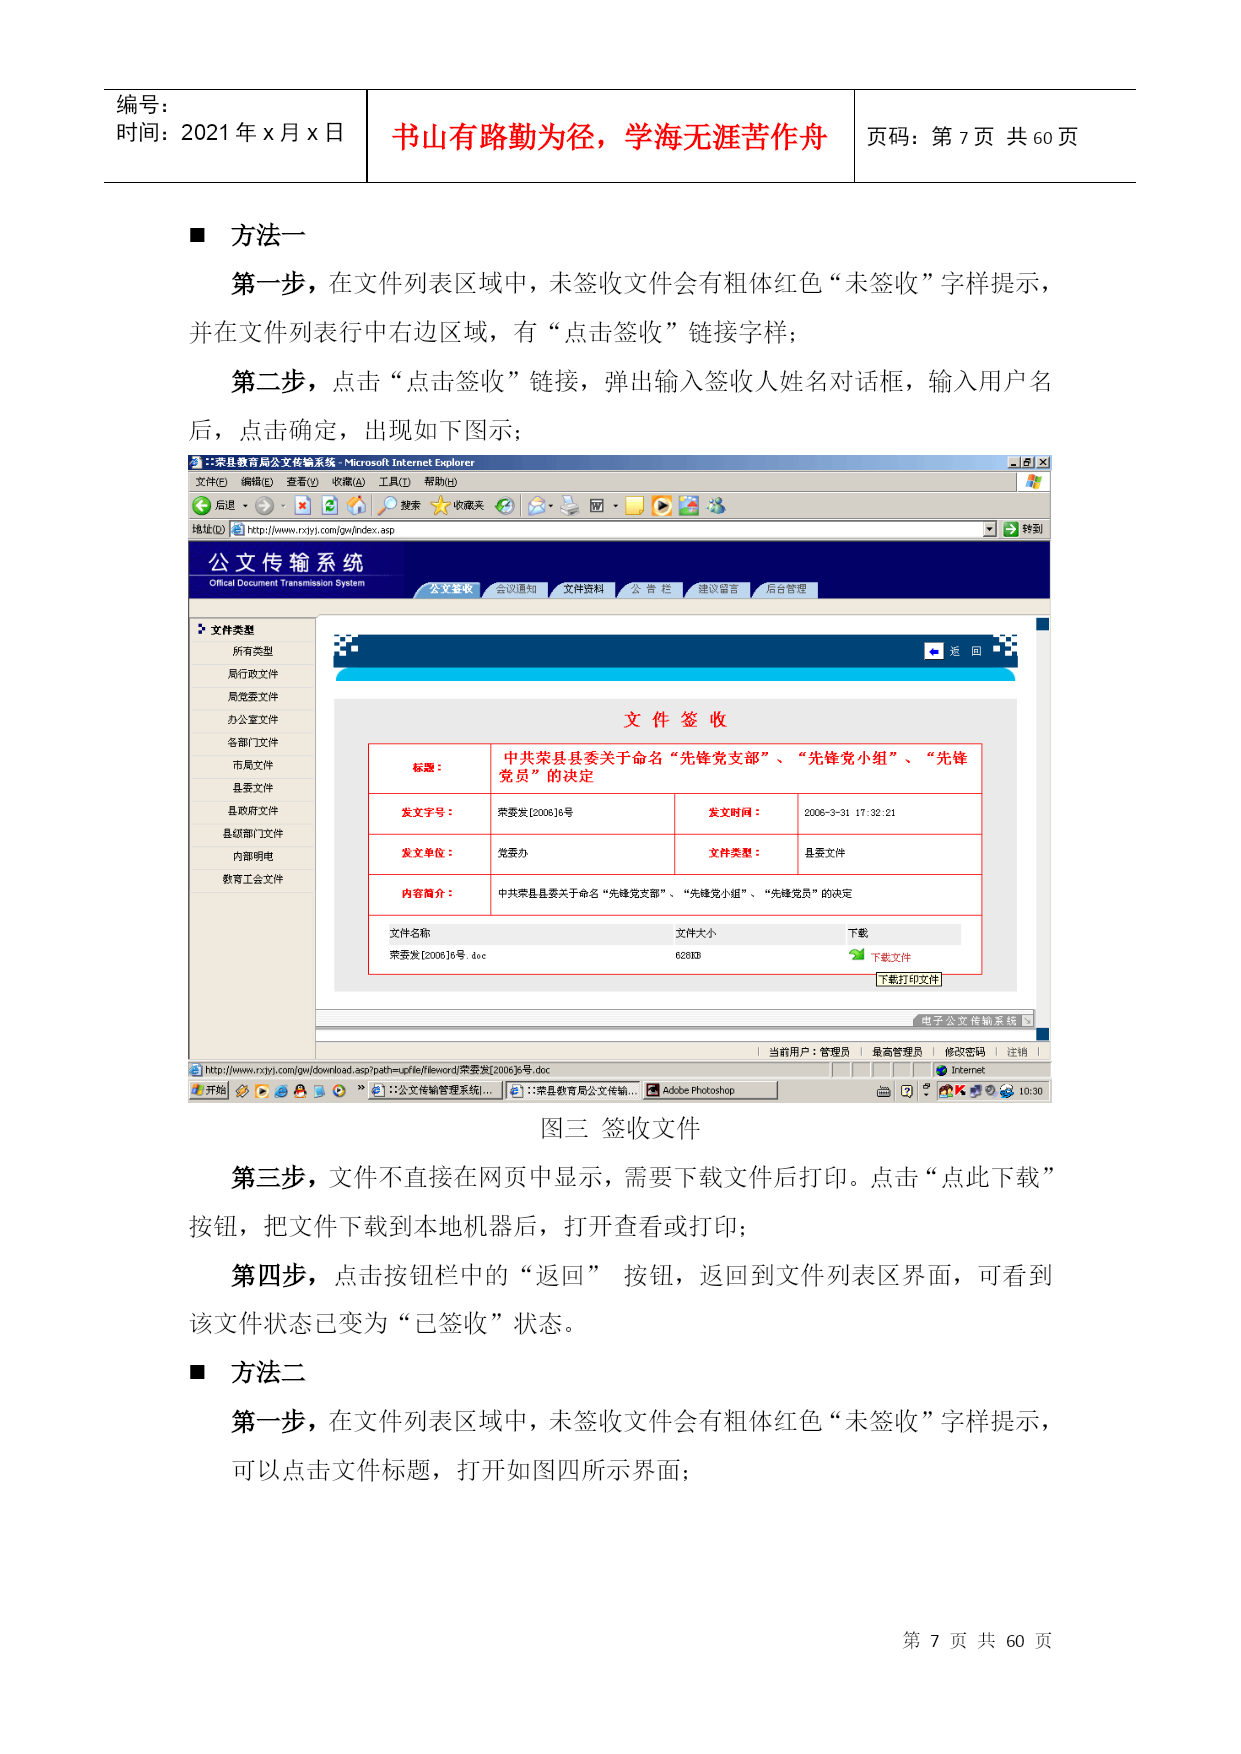Image resolution: width=1241 pixels, height=1754 pixels.
Task: Click the yellow note toolbar icon
Action: point(634,506)
